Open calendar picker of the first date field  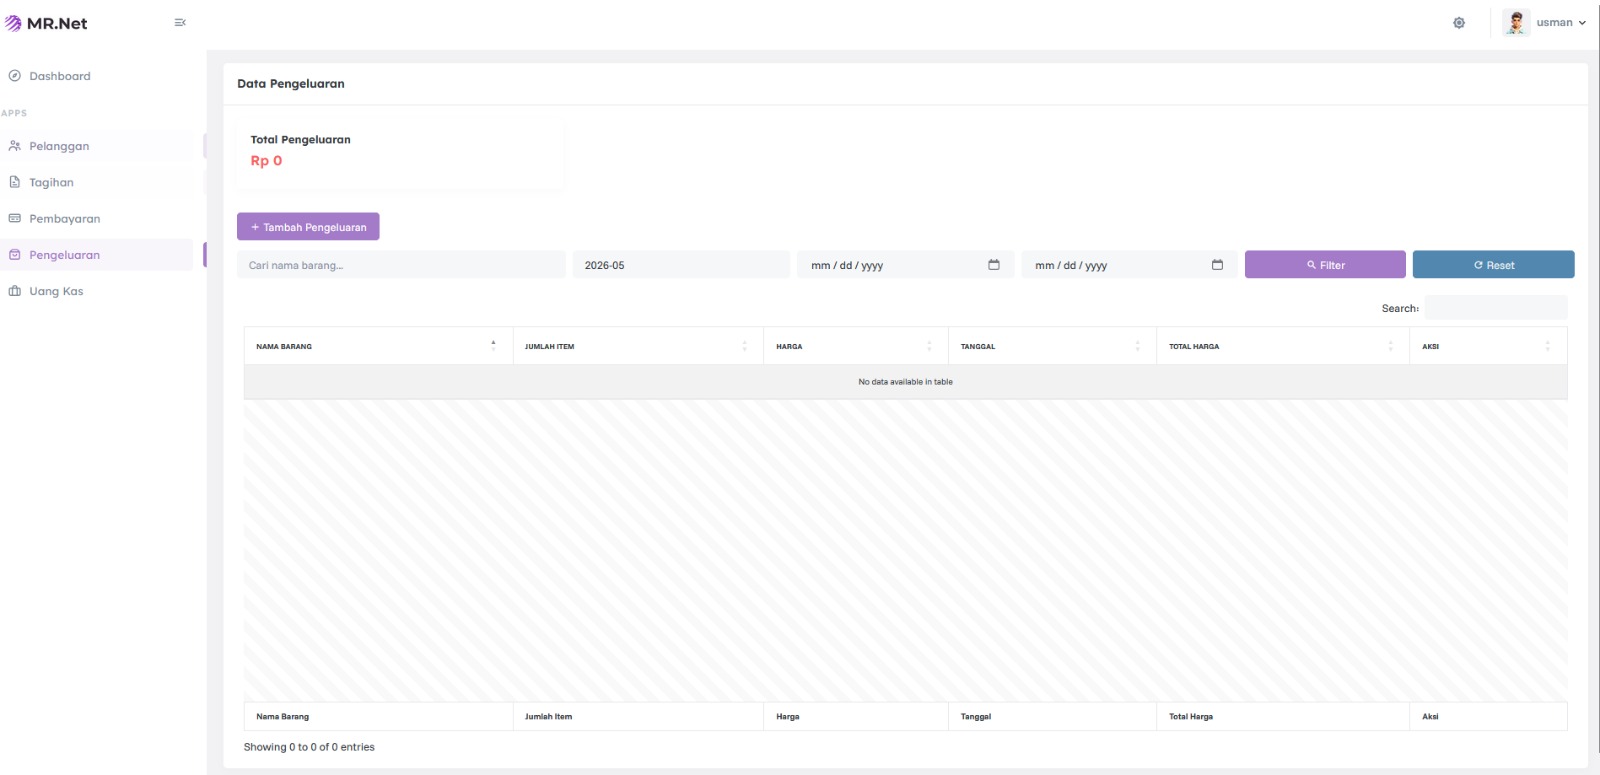coord(994,265)
